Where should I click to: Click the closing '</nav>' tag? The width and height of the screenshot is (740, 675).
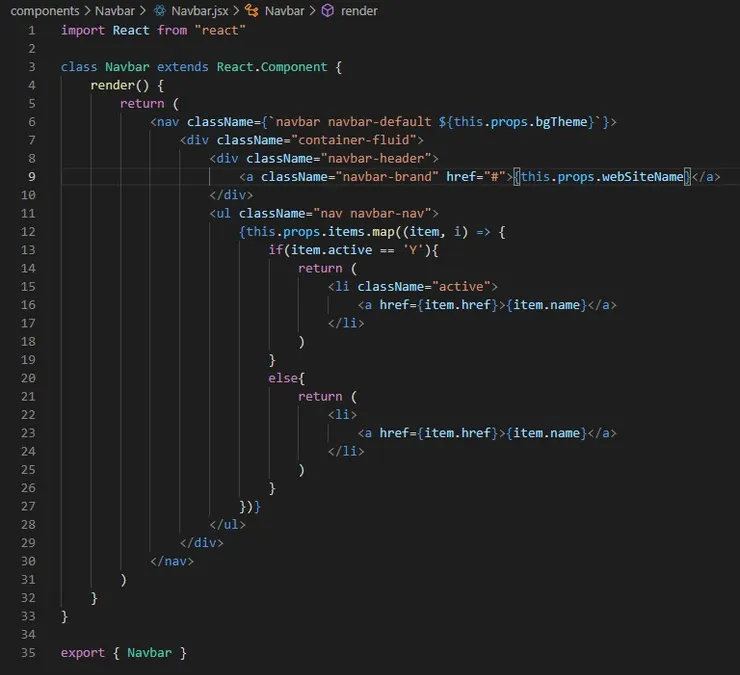coord(172,562)
